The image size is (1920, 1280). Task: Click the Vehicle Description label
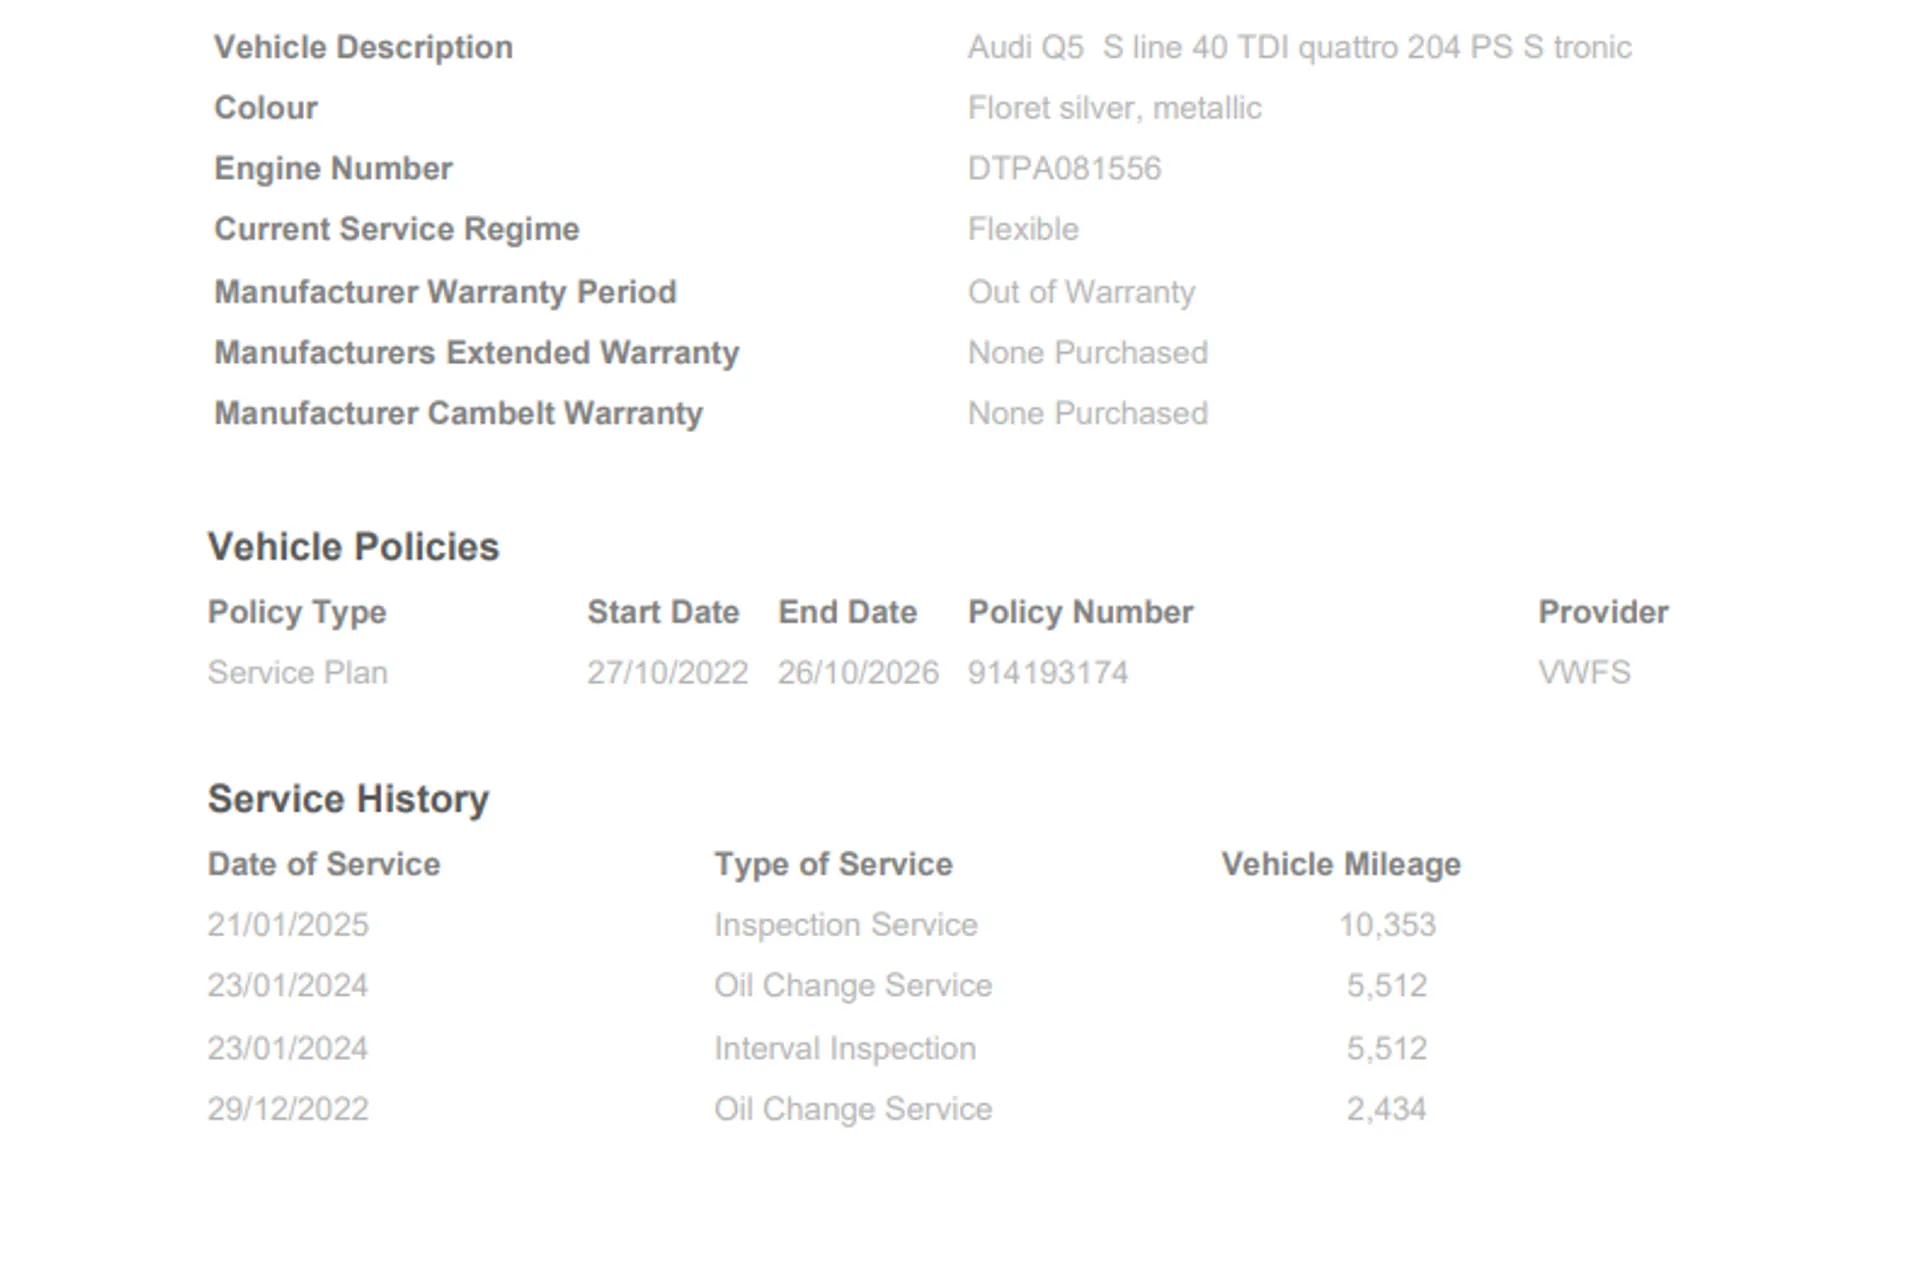click(x=363, y=47)
